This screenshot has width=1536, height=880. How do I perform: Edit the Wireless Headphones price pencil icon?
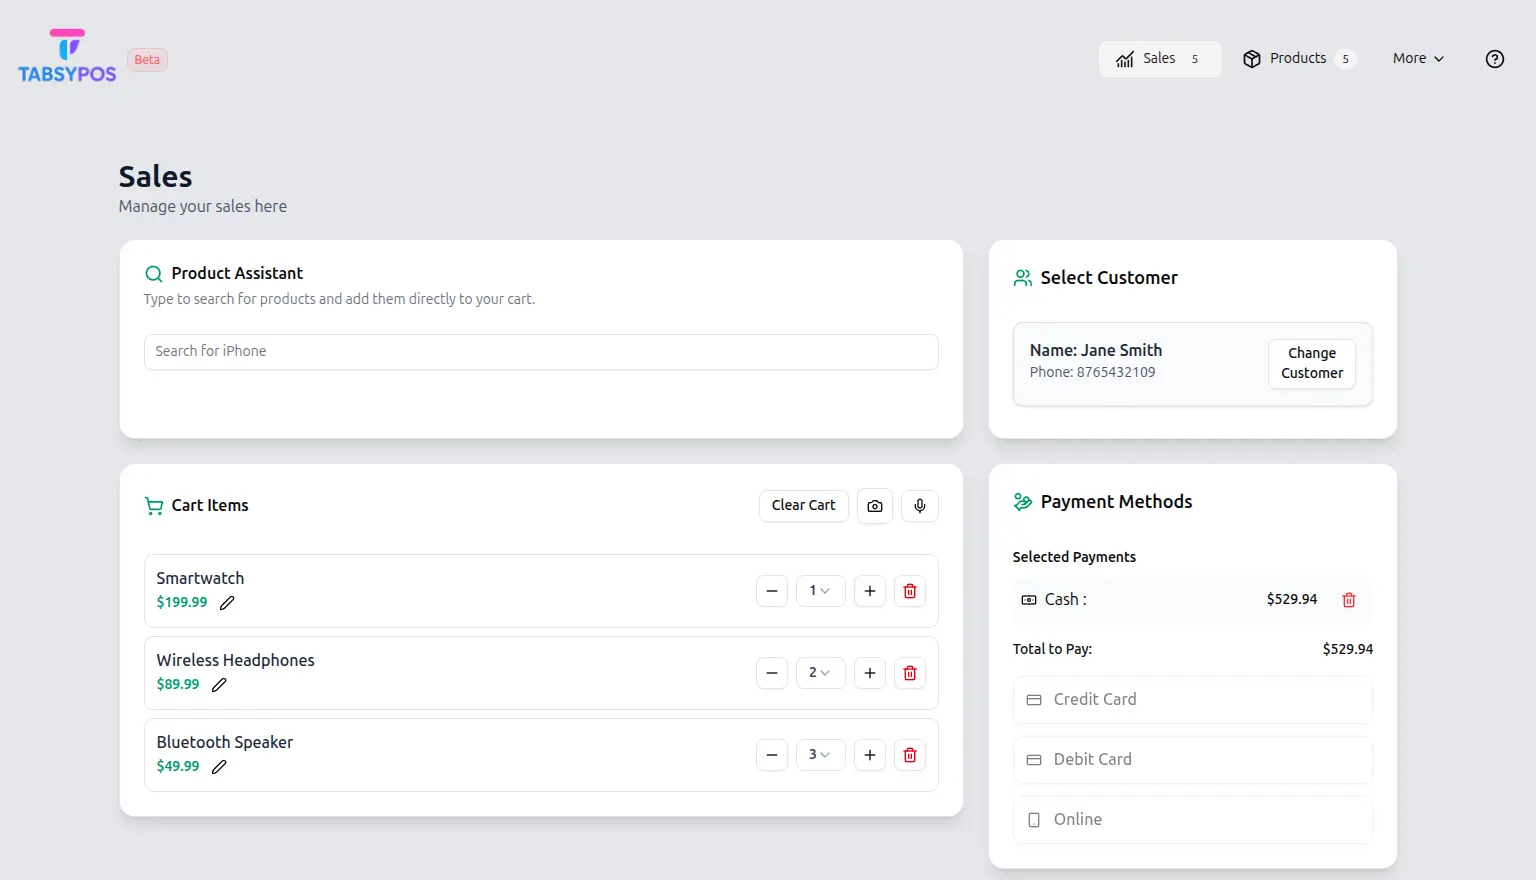(219, 685)
